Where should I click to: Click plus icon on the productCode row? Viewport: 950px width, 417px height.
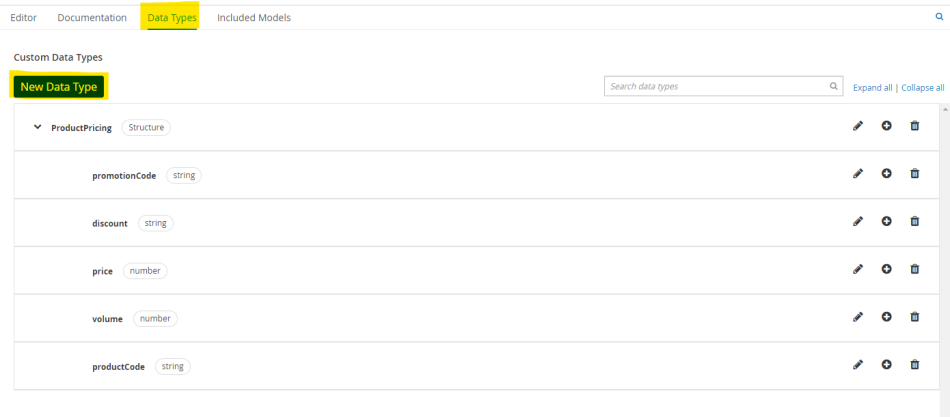886,364
